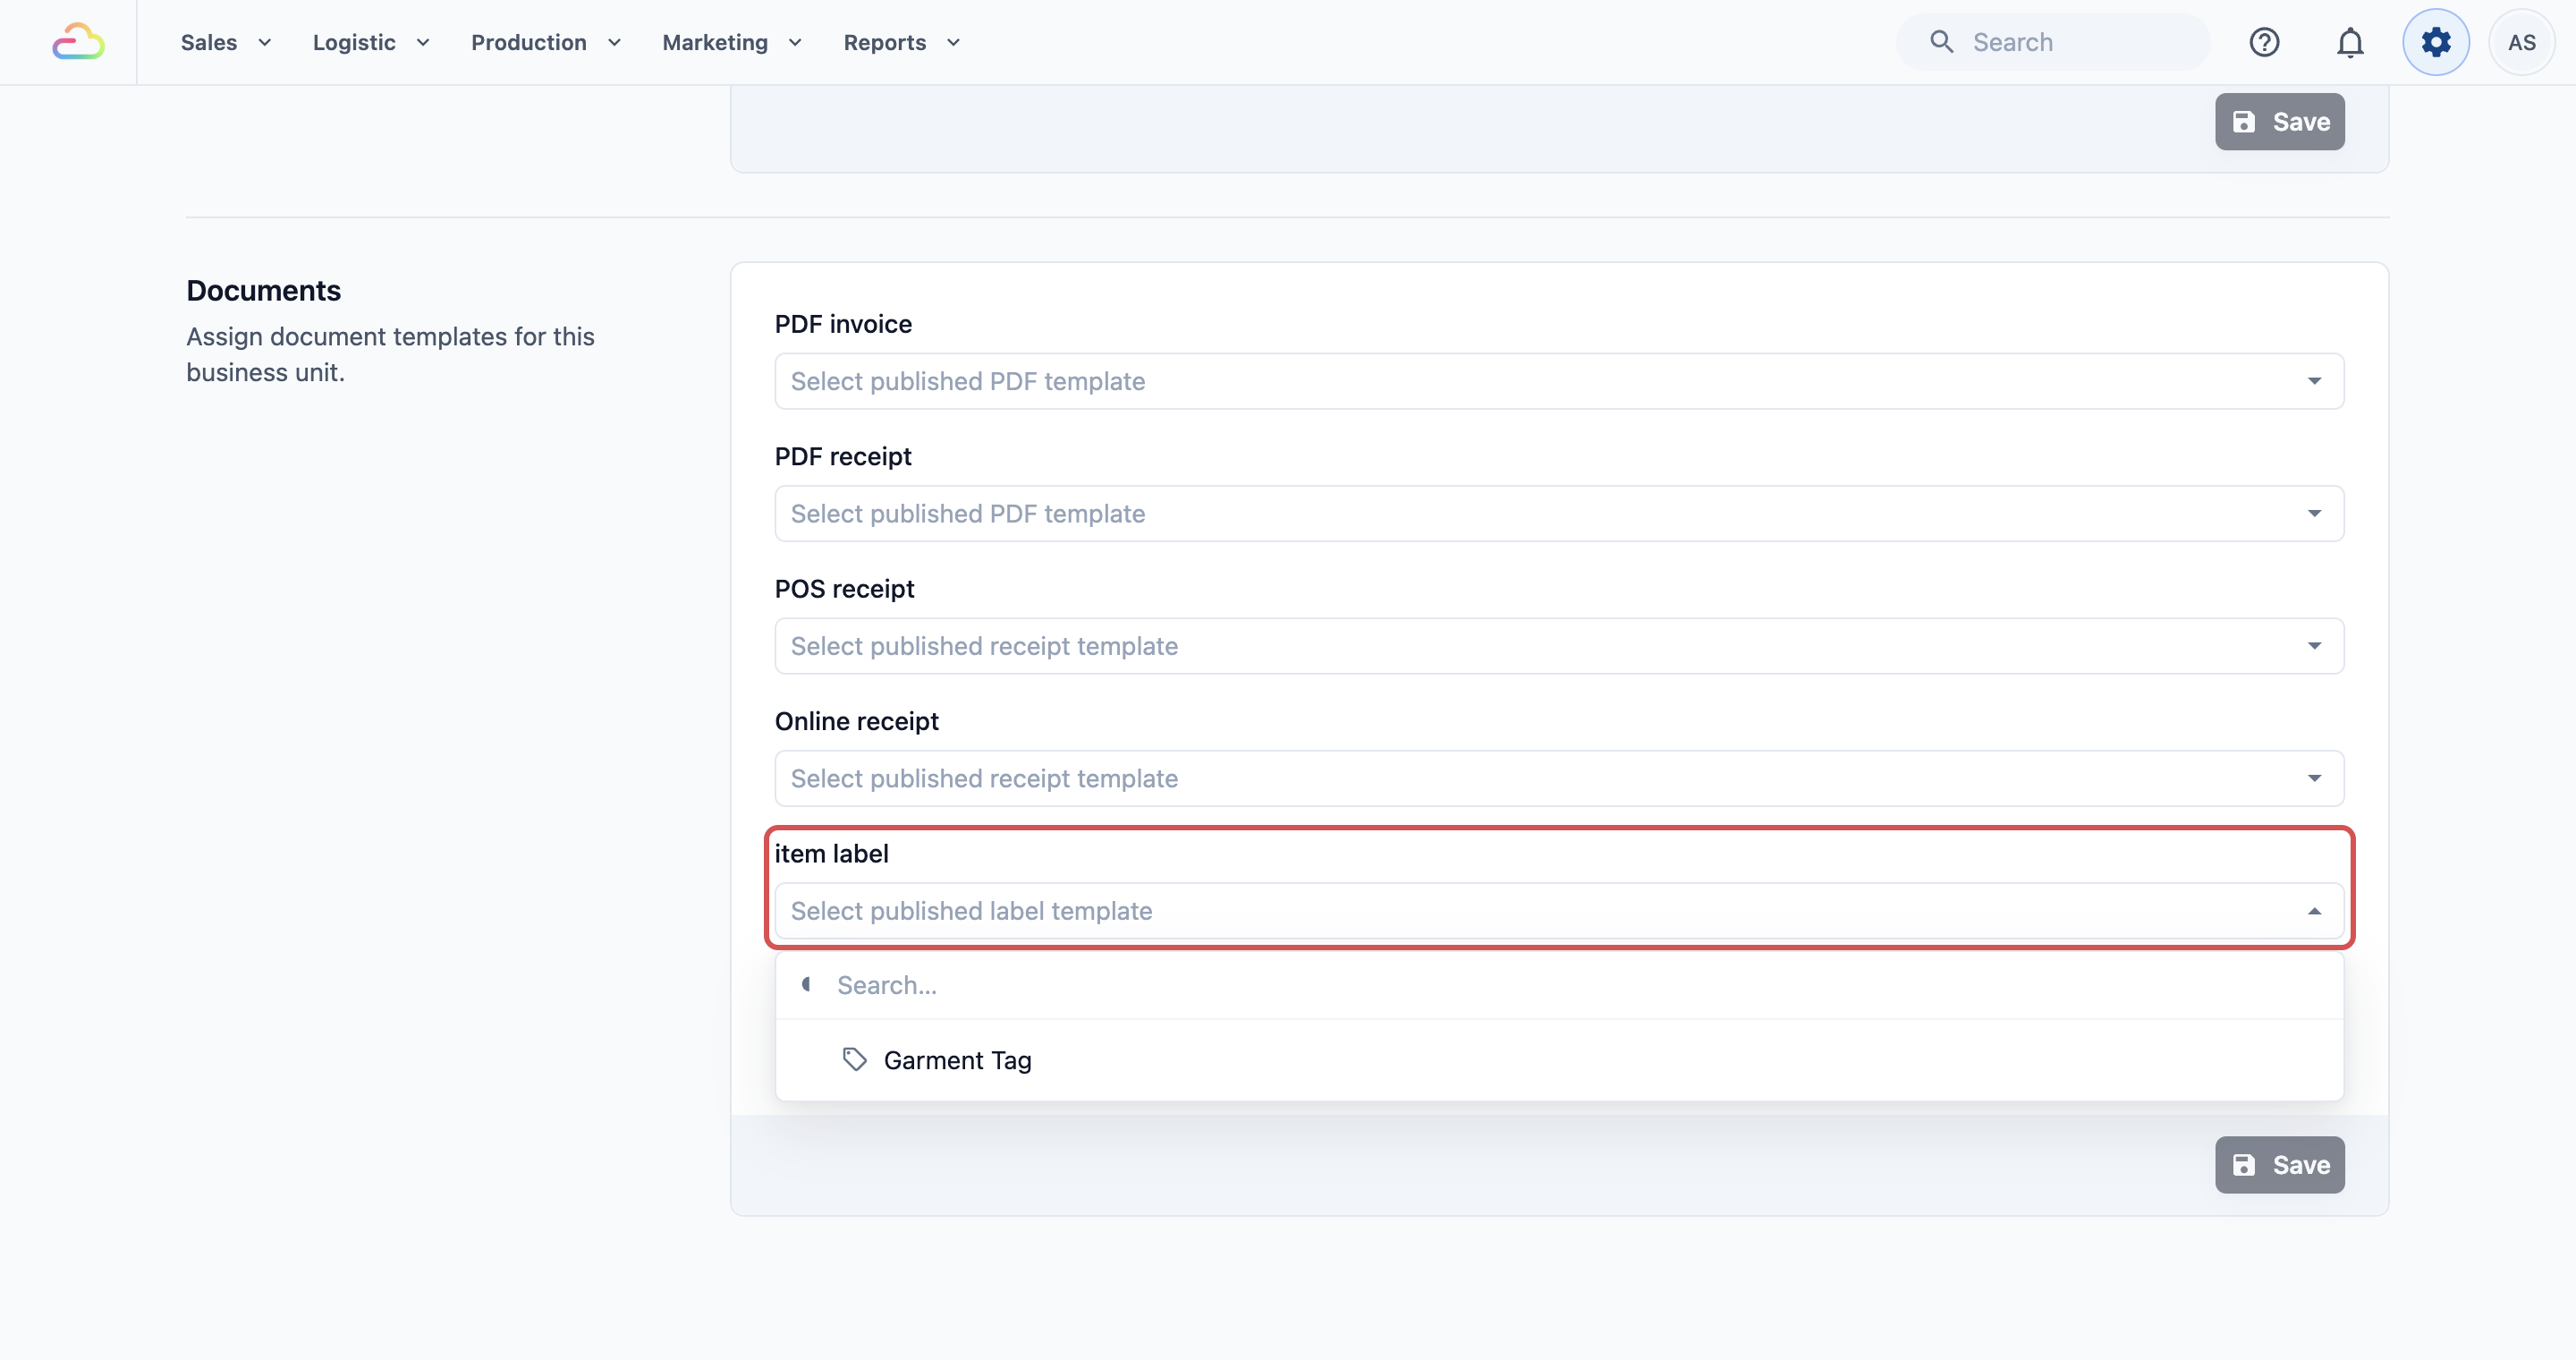Click the Sales menu chevron
This screenshot has width=2576, height=1360.
click(x=265, y=42)
